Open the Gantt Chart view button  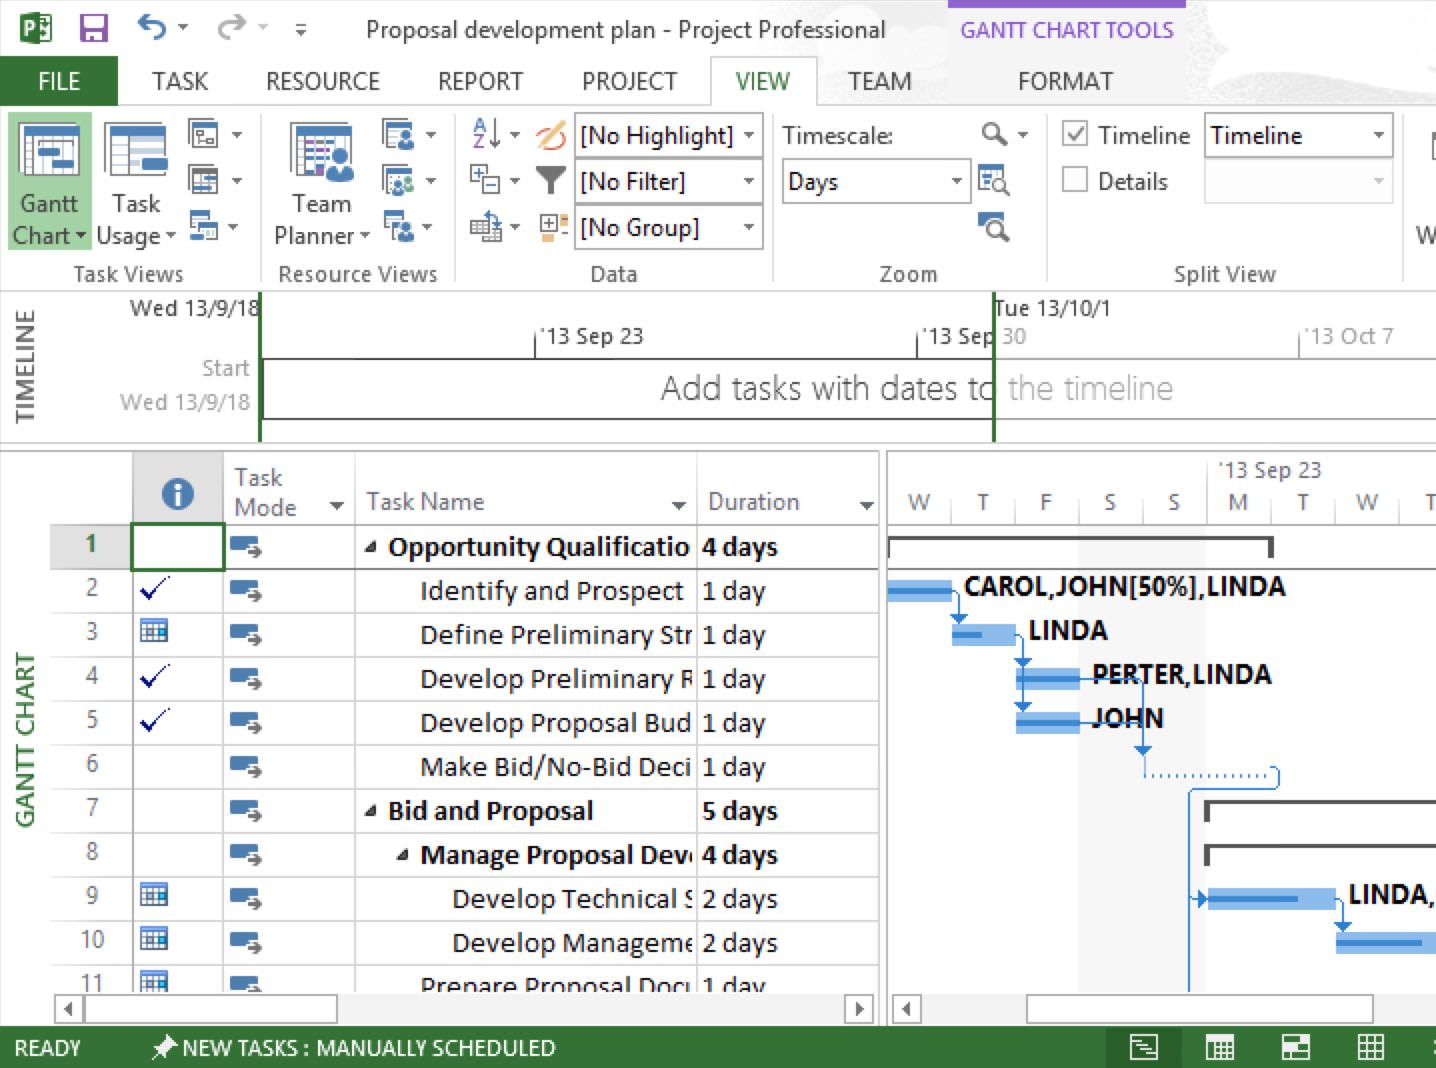pyautogui.click(x=49, y=181)
